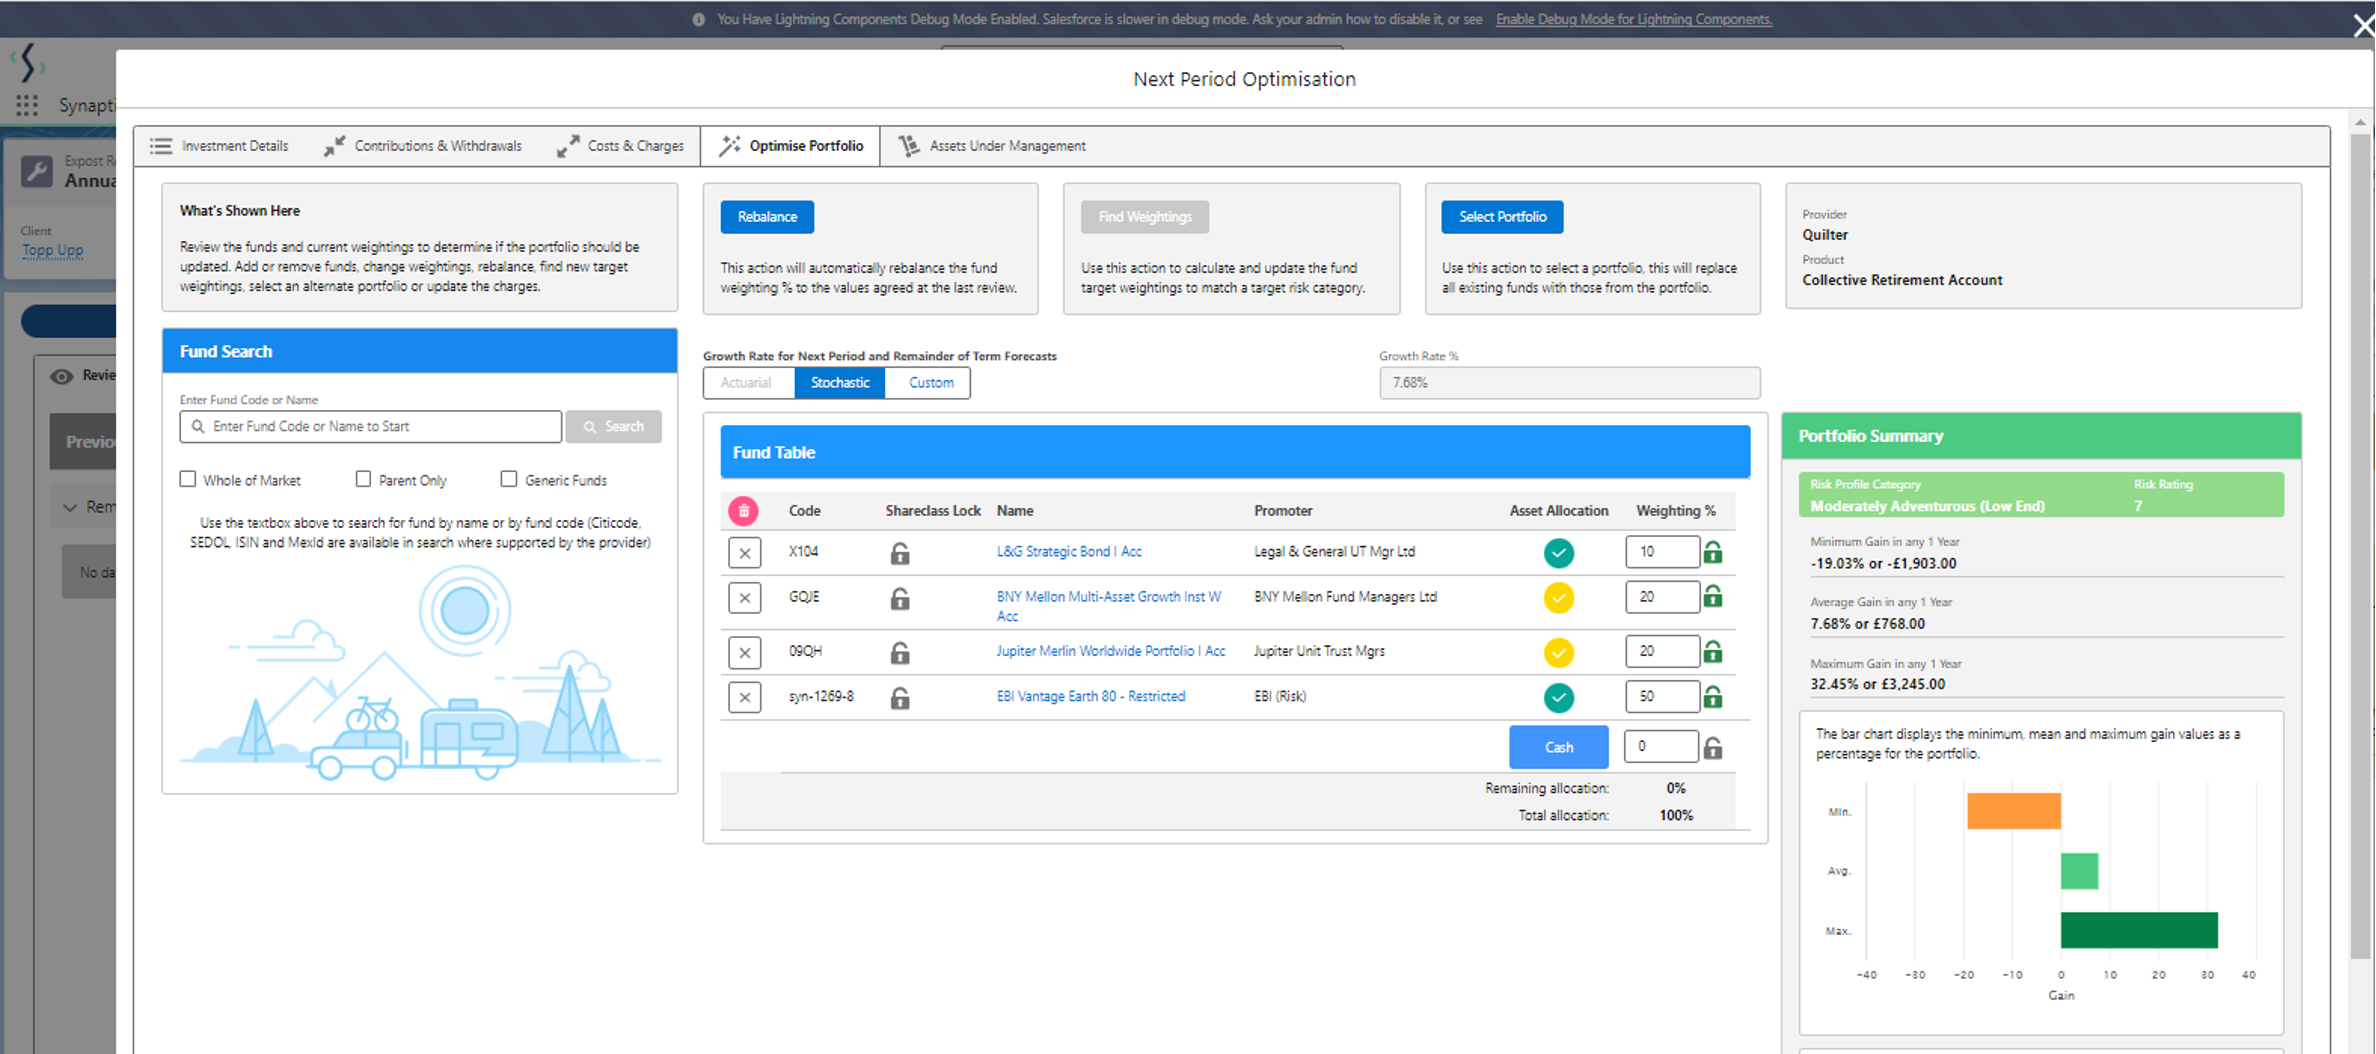Screen dimensions: 2376x1054
Task: Click the dark green Max. gain bar
Action: pyautogui.click(x=2139, y=930)
